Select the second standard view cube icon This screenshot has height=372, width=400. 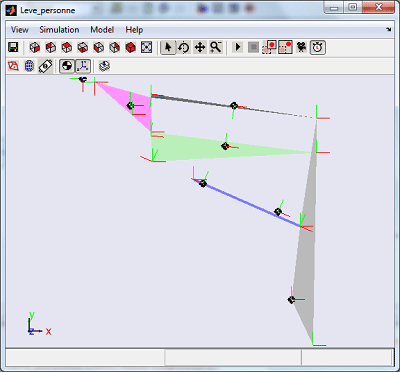[x=50, y=47]
